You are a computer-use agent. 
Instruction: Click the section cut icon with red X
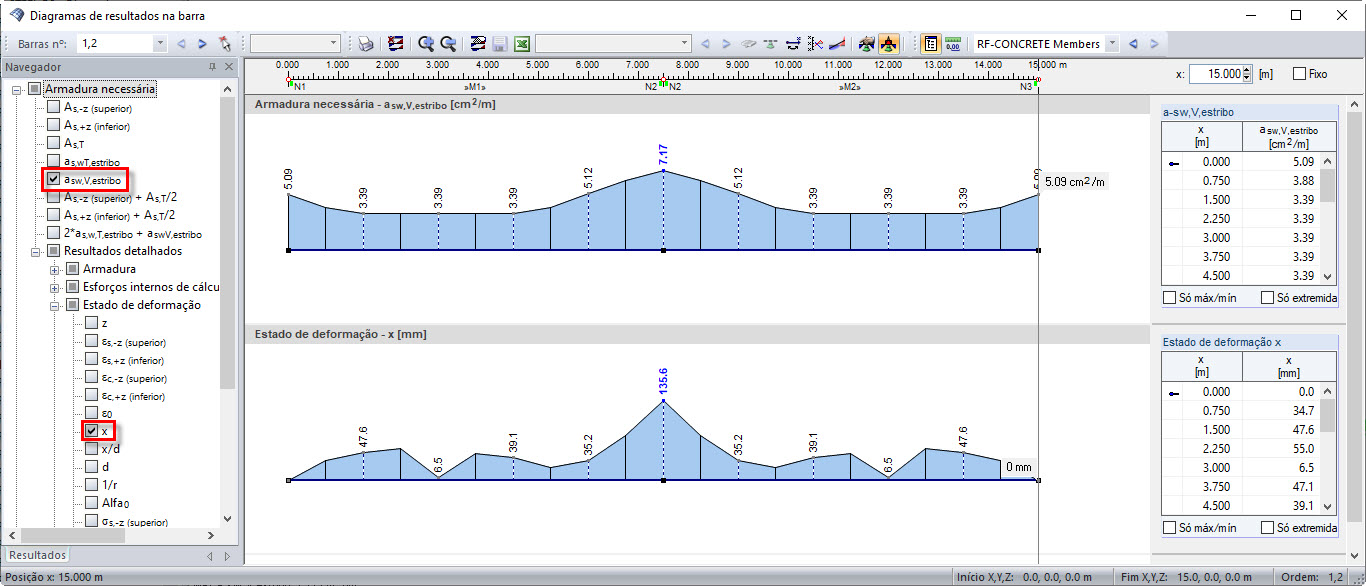click(x=815, y=44)
